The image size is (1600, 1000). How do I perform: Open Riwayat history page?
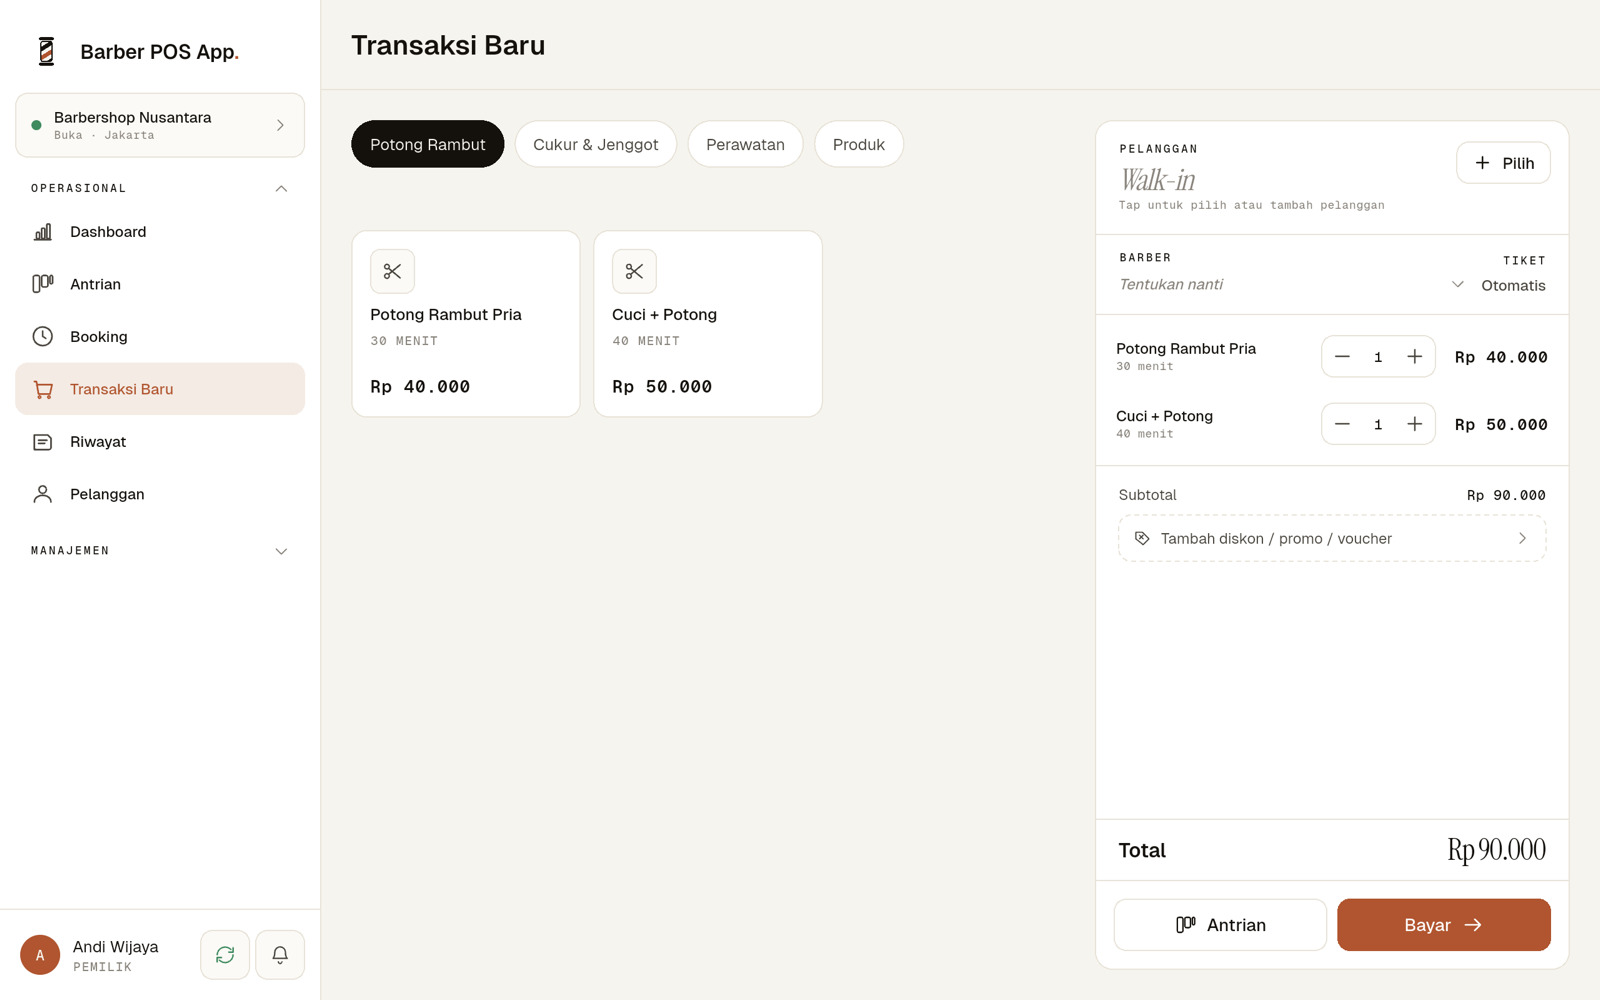[160, 442]
